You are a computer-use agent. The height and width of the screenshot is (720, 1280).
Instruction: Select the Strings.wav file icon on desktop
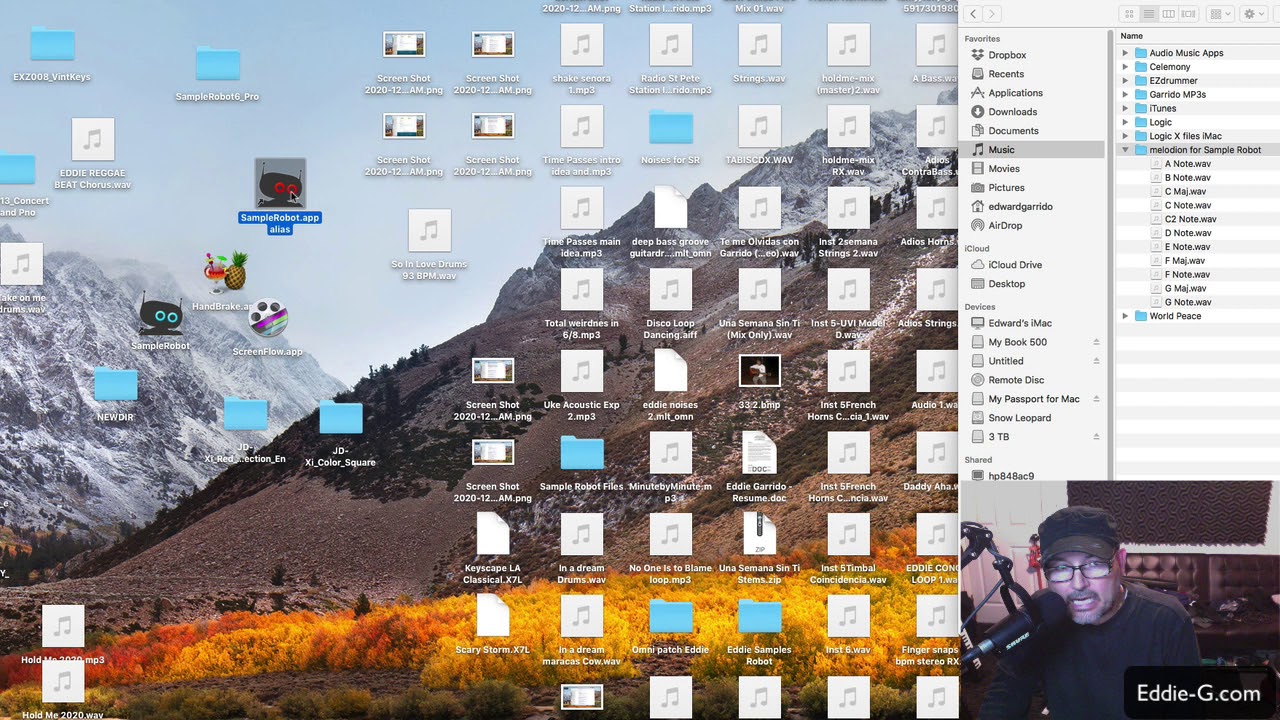tap(759, 45)
